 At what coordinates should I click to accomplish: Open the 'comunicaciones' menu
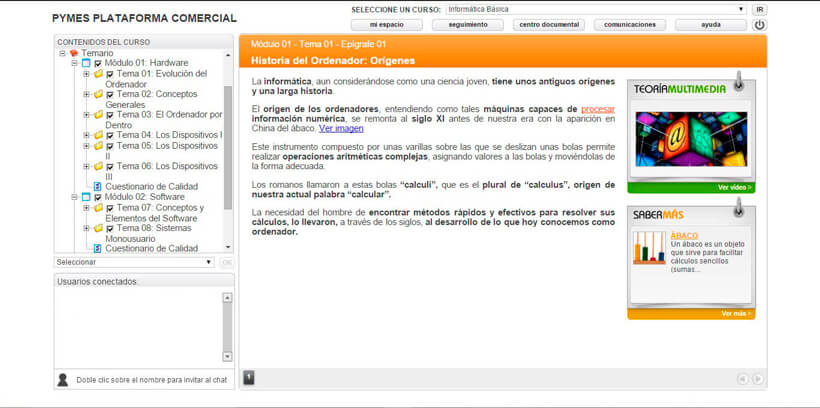click(630, 25)
